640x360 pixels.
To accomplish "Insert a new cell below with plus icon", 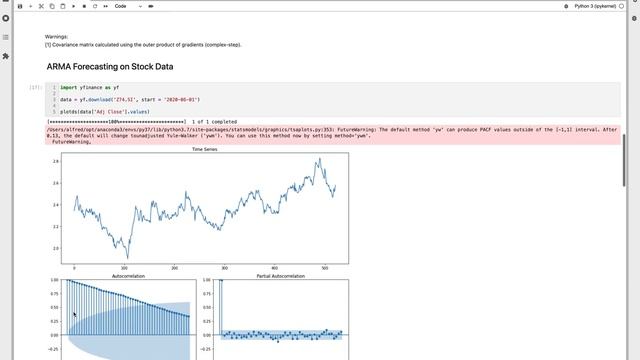I will 31,6.
